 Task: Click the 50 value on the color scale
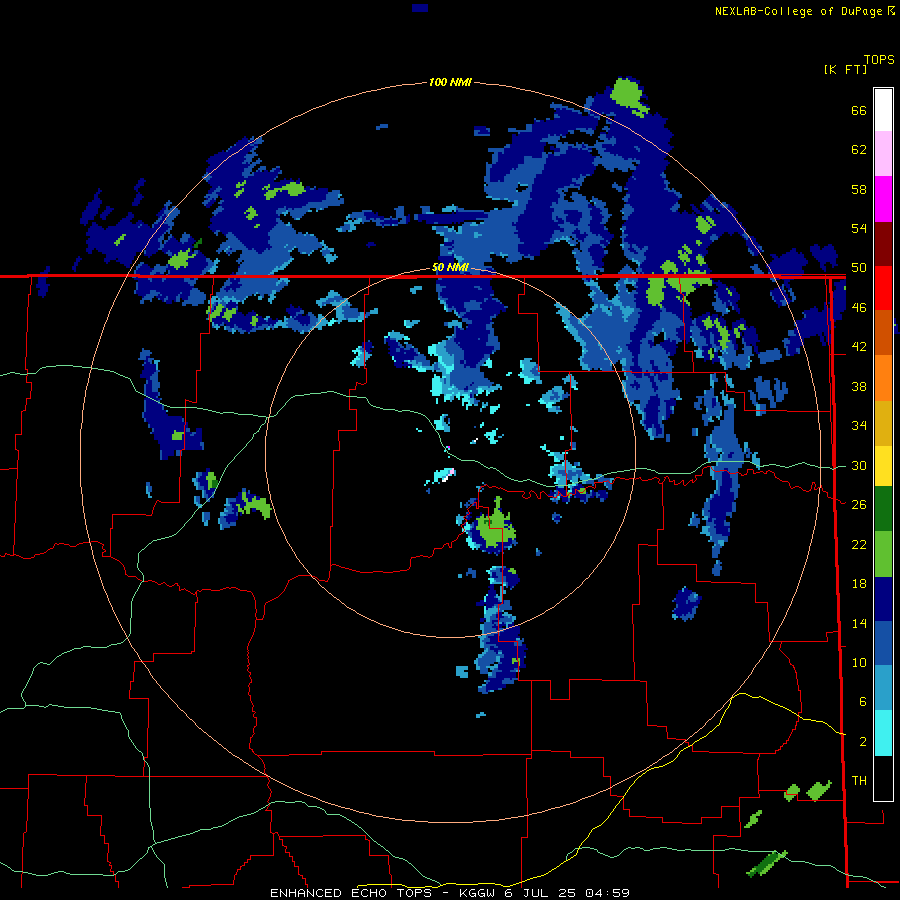[x=859, y=268]
